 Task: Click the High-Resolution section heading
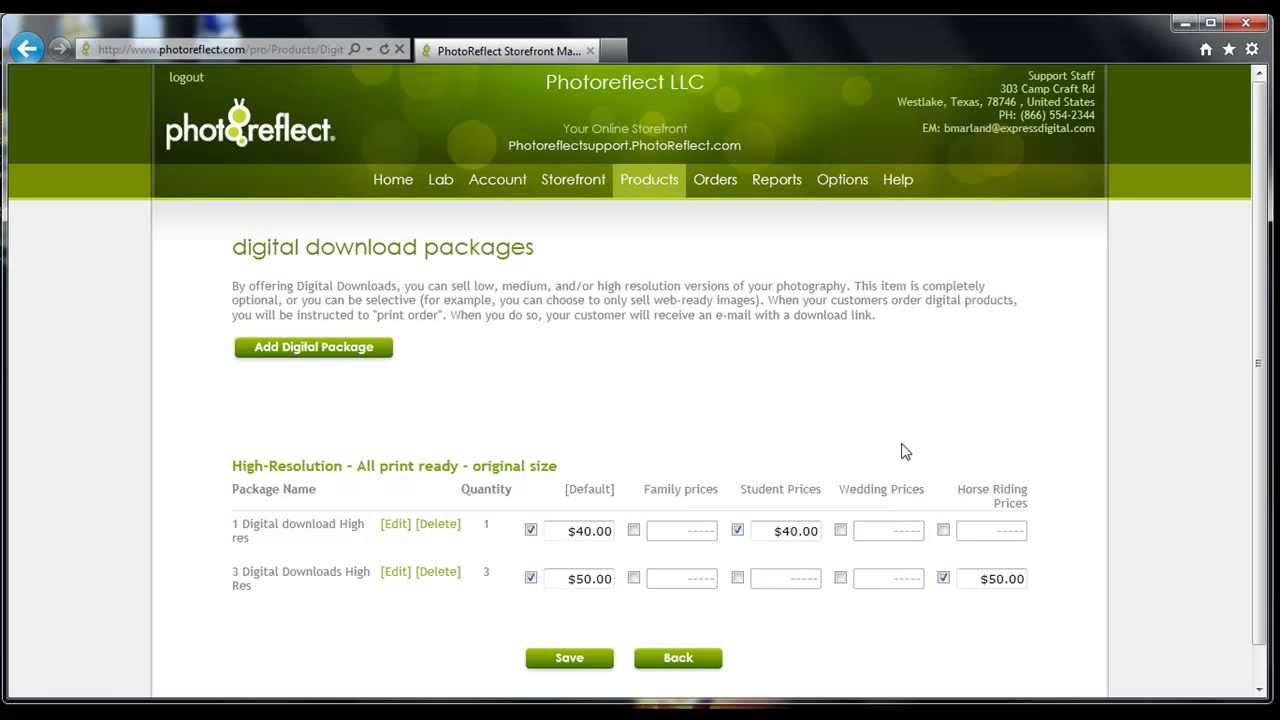click(394, 466)
